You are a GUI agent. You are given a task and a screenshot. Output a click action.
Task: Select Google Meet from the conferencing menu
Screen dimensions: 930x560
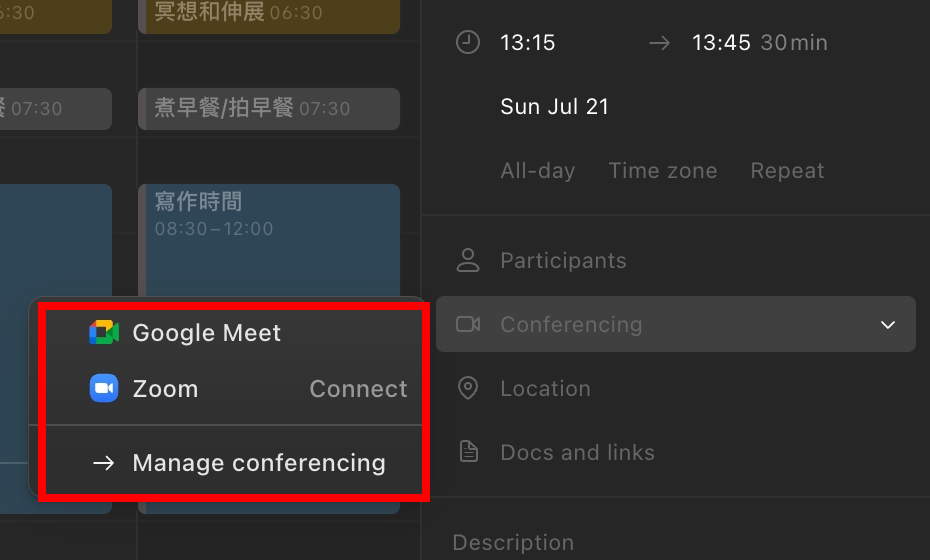pyautogui.click(x=207, y=333)
